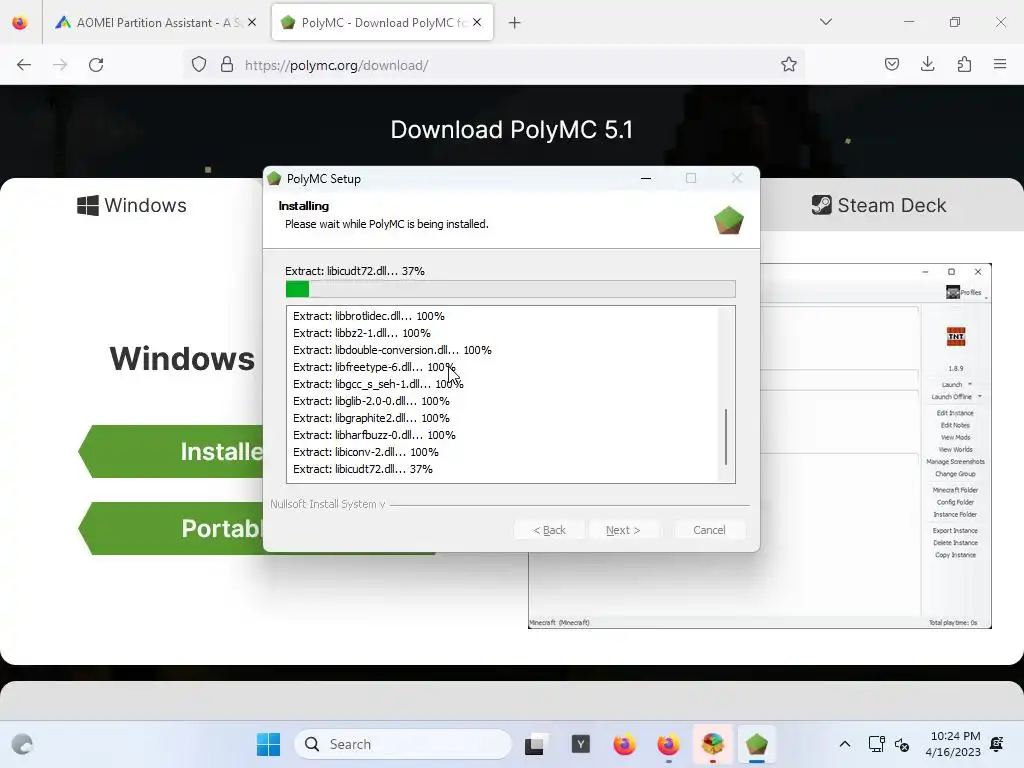
Task: Click the installation progress bar
Action: (x=511, y=289)
